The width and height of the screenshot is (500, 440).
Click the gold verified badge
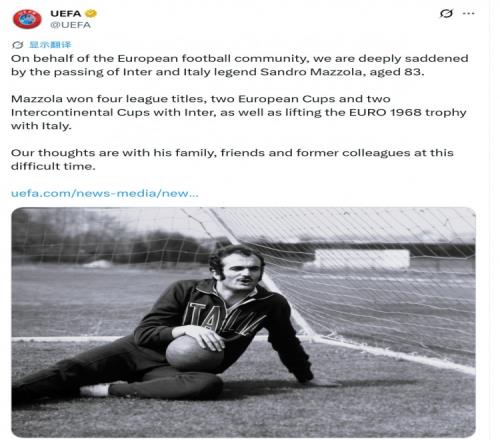tap(91, 14)
